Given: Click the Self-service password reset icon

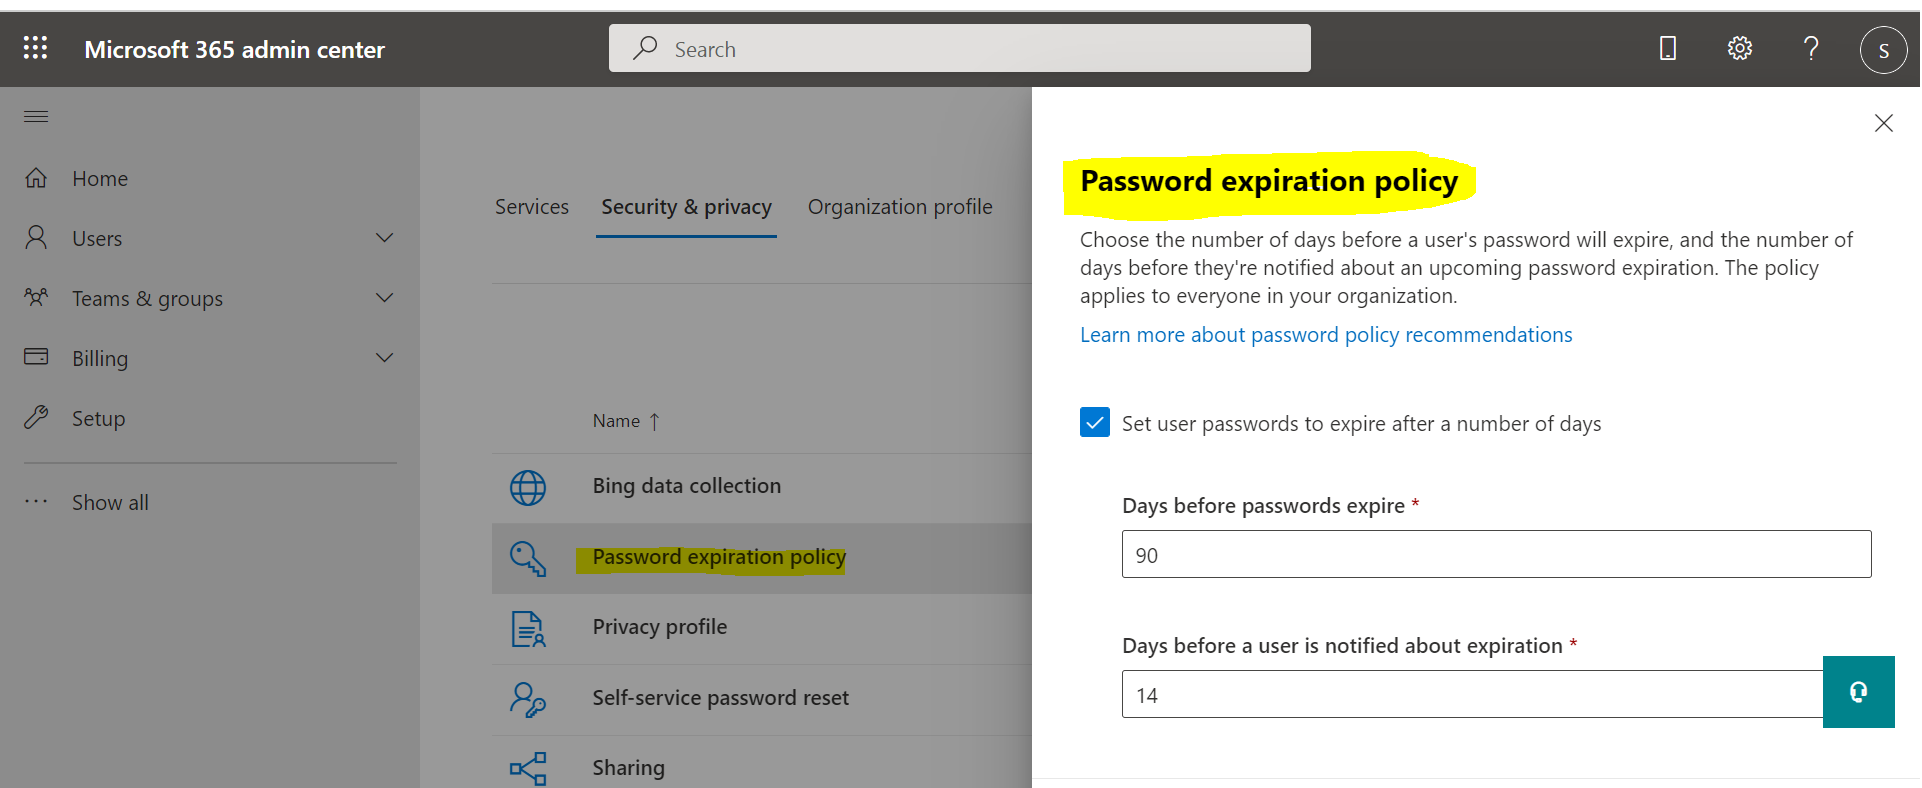Looking at the screenshot, I should pyautogui.click(x=528, y=699).
